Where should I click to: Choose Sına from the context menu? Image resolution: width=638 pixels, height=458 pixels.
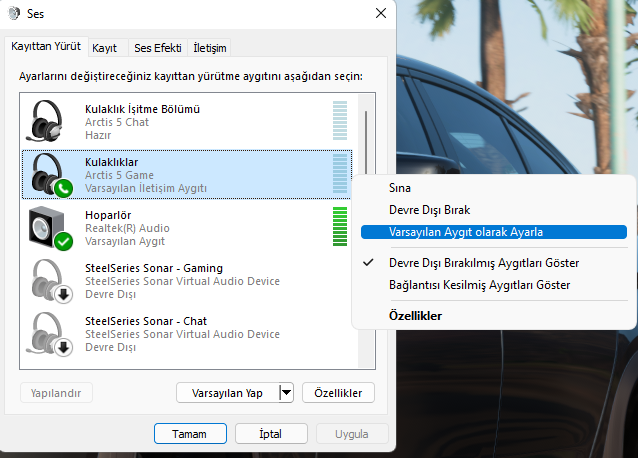[494, 188]
